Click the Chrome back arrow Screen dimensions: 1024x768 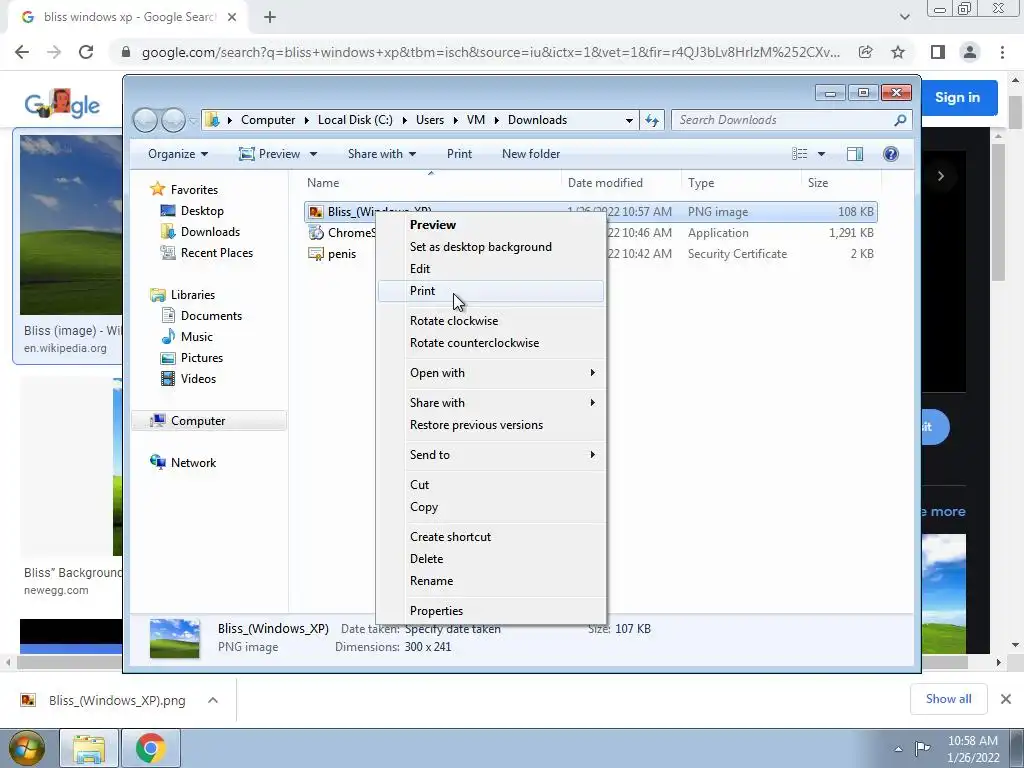tap(22, 52)
